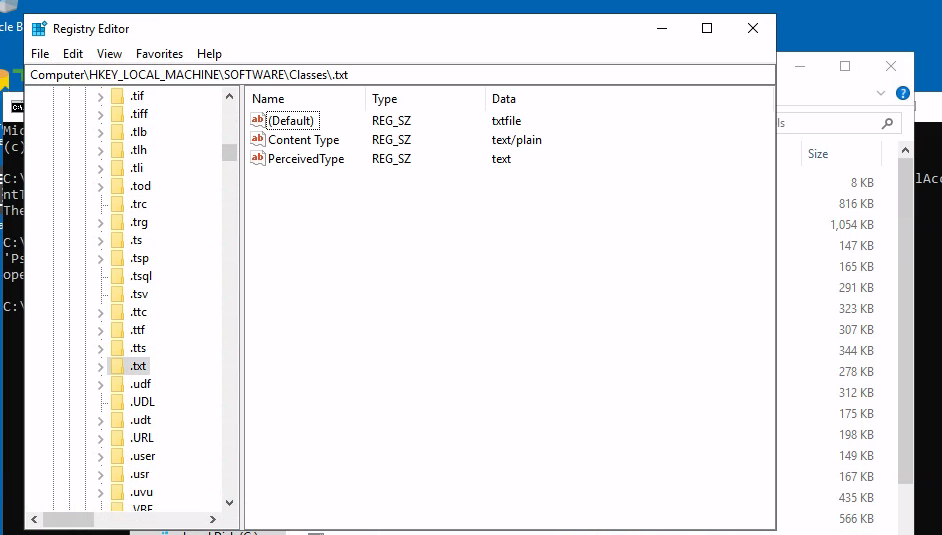Select the .udt key folder icon
942x535 pixels.
(x=118, y=420)
